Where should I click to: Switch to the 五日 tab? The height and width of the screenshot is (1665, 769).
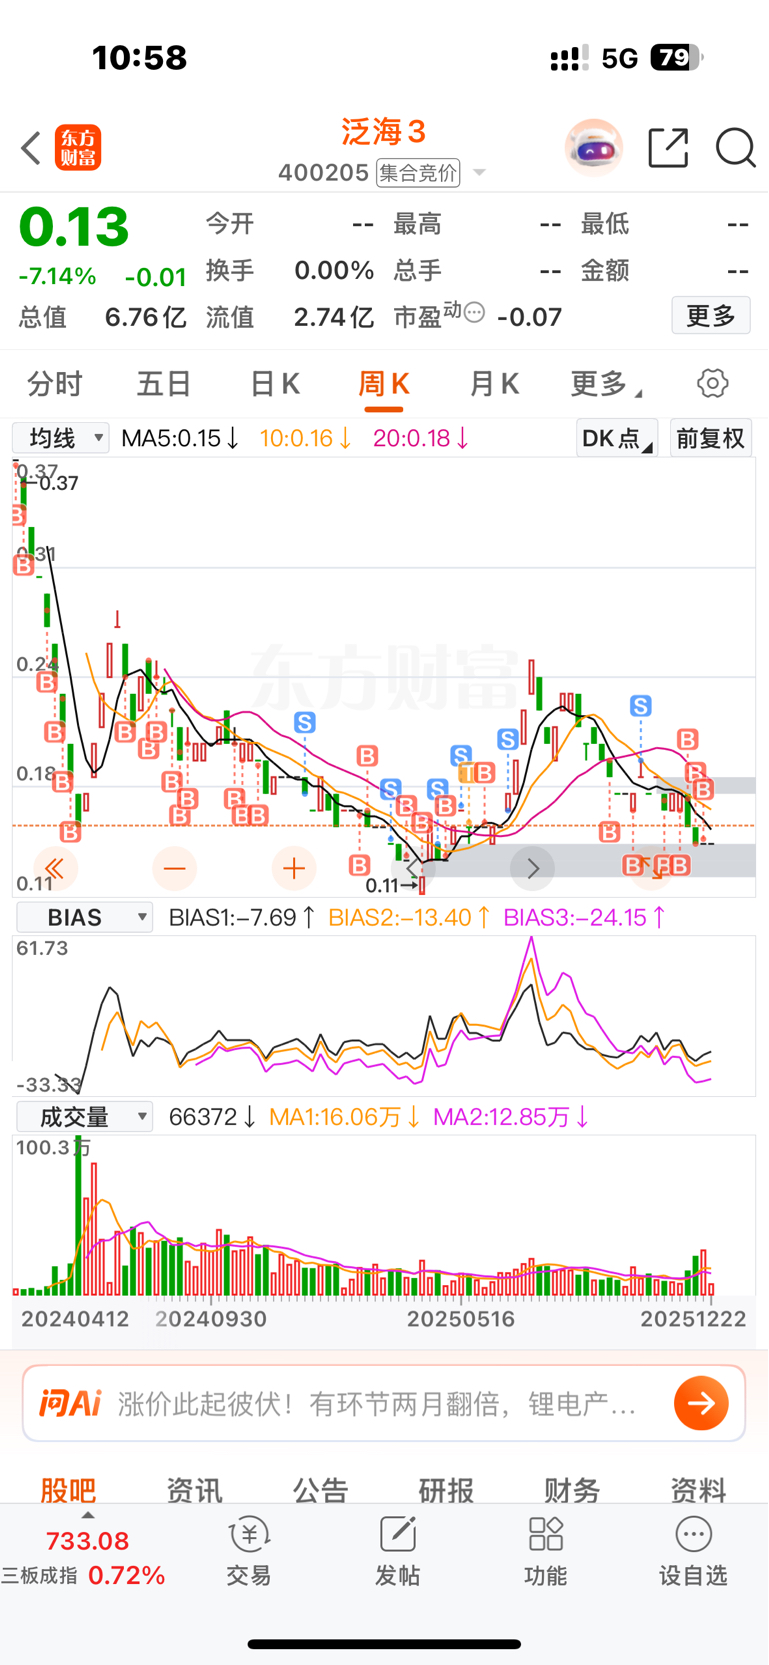164,383
